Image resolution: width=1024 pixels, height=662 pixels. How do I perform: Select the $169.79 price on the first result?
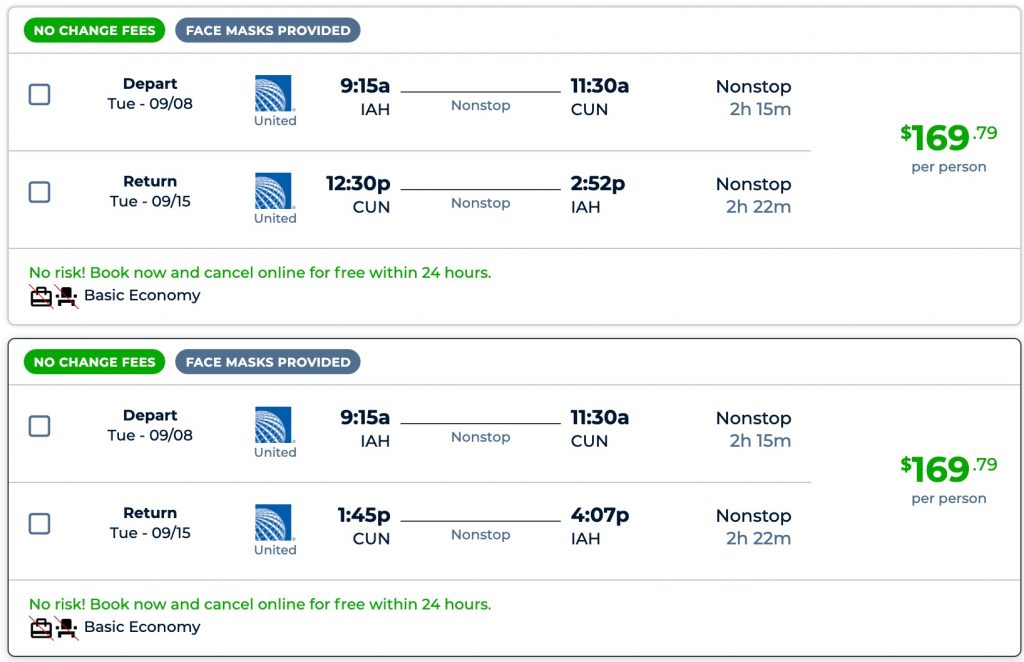click(948, 138)
